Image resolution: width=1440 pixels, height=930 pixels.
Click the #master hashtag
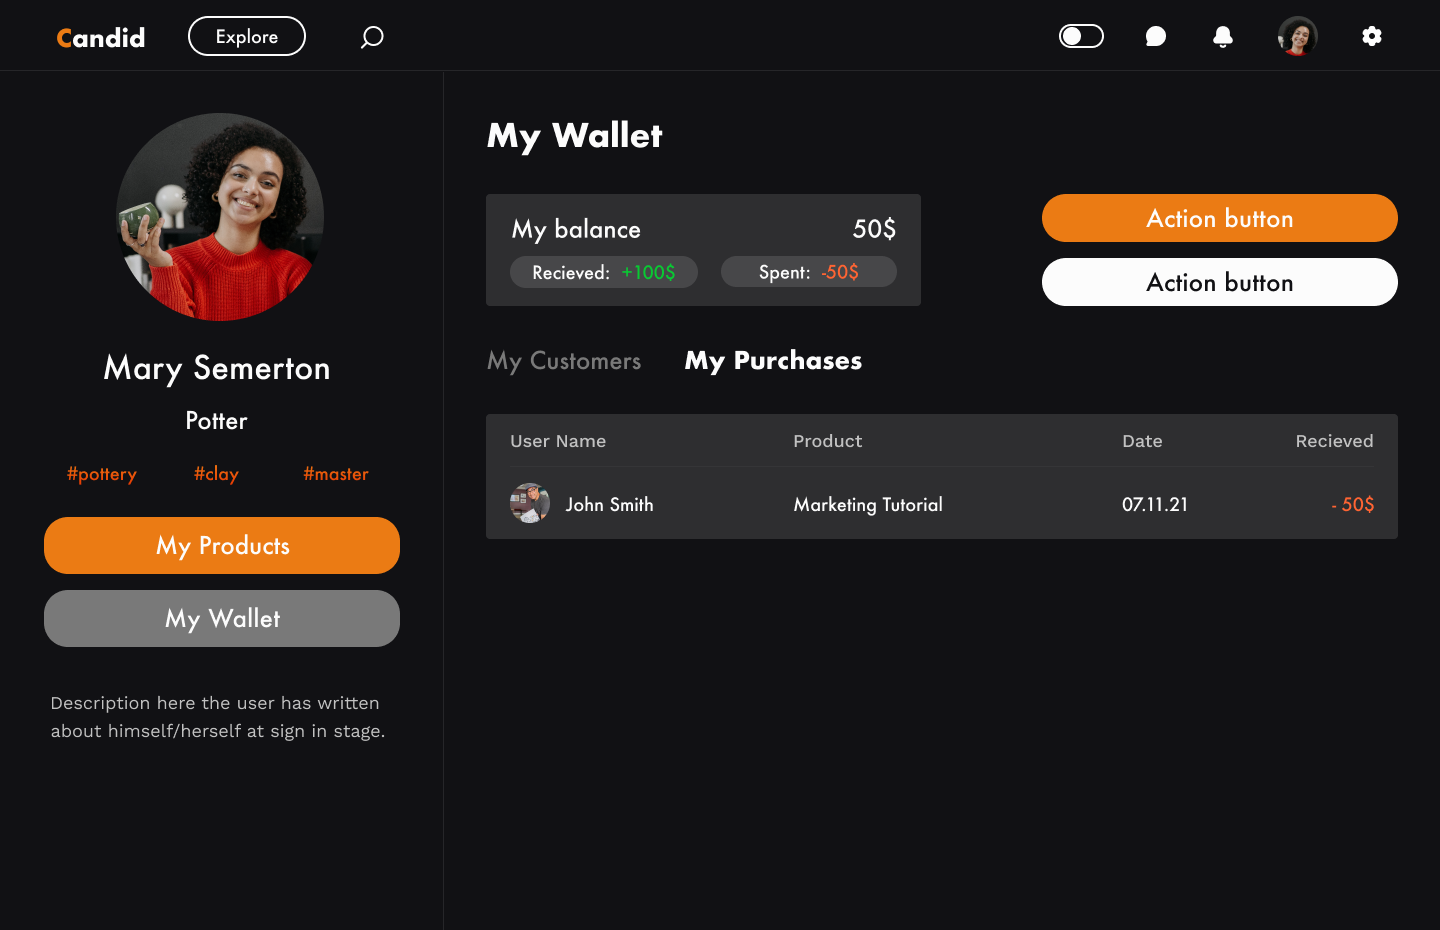pyautogui.click(x=336, y=474)
